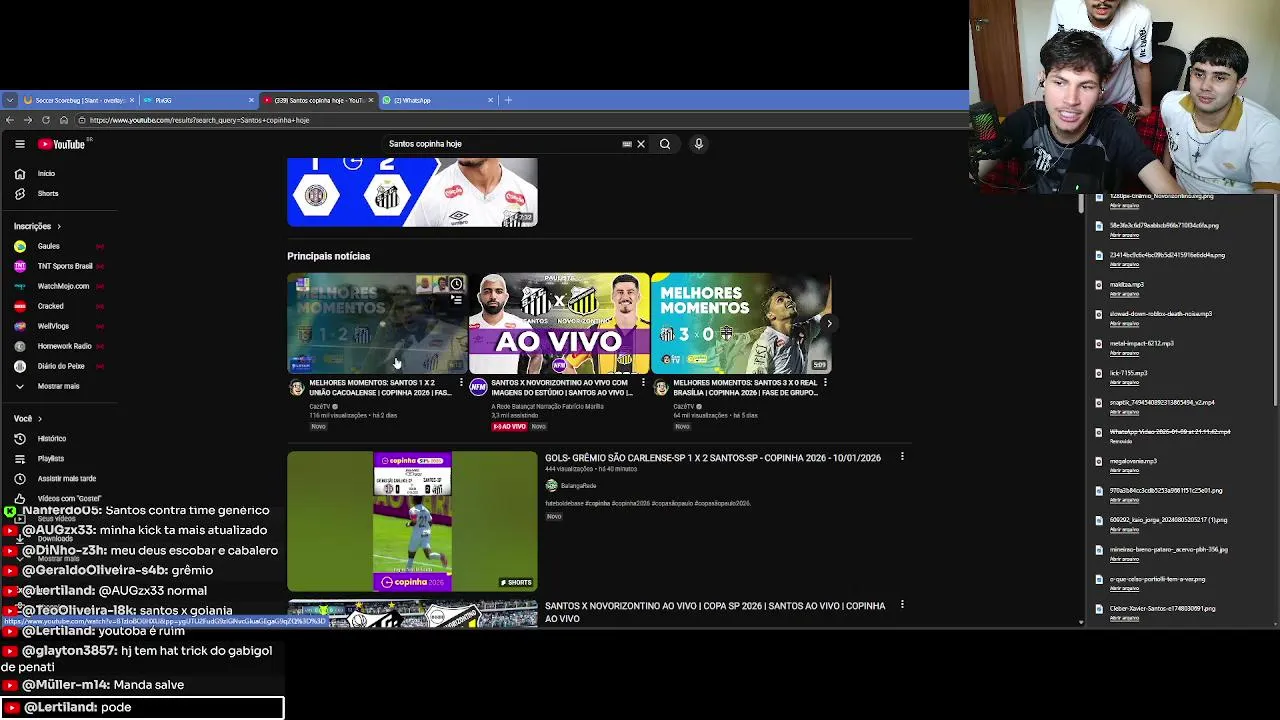1280x720 pixels.
Task: Click watch-later clock on first news thumbnail
Action: point(456,284)
